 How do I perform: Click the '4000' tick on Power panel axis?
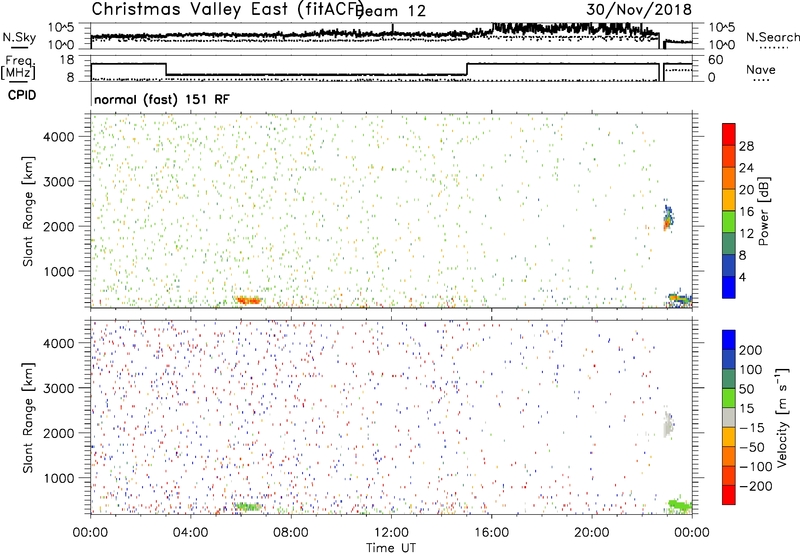(x=58, y=137)
